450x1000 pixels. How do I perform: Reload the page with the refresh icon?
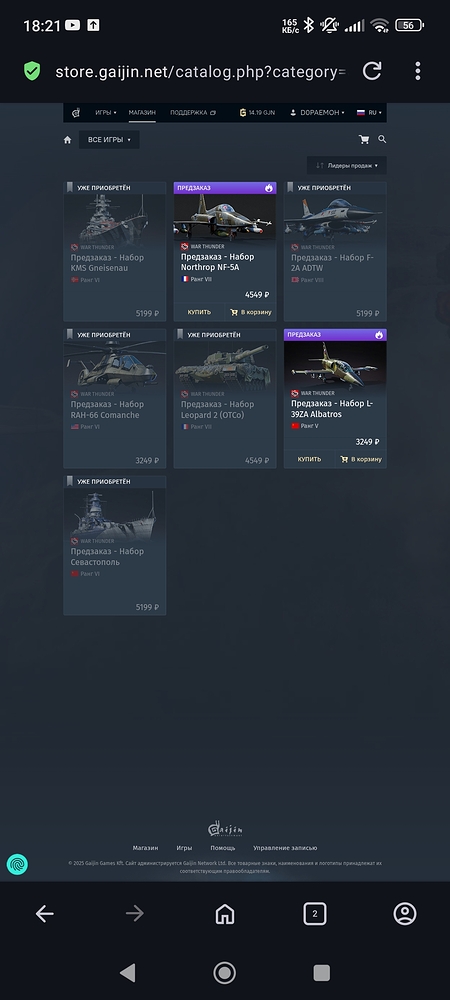coord(372,71)
